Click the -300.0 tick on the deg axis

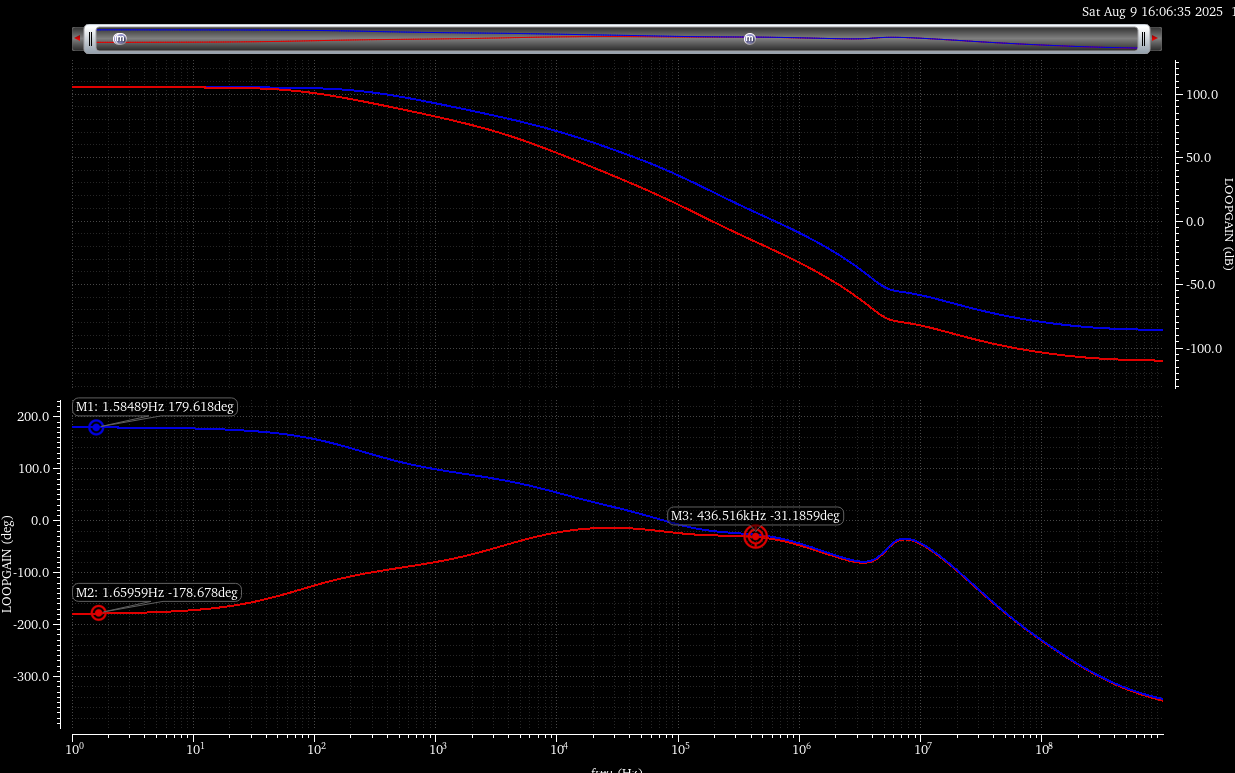31,676
